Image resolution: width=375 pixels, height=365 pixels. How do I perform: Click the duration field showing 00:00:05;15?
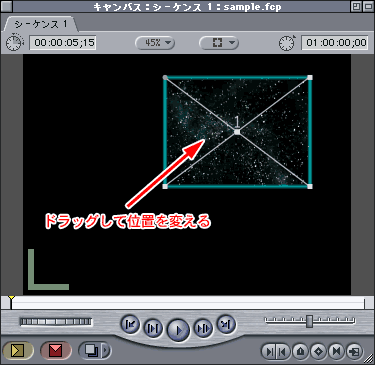[x=63, y=43]
